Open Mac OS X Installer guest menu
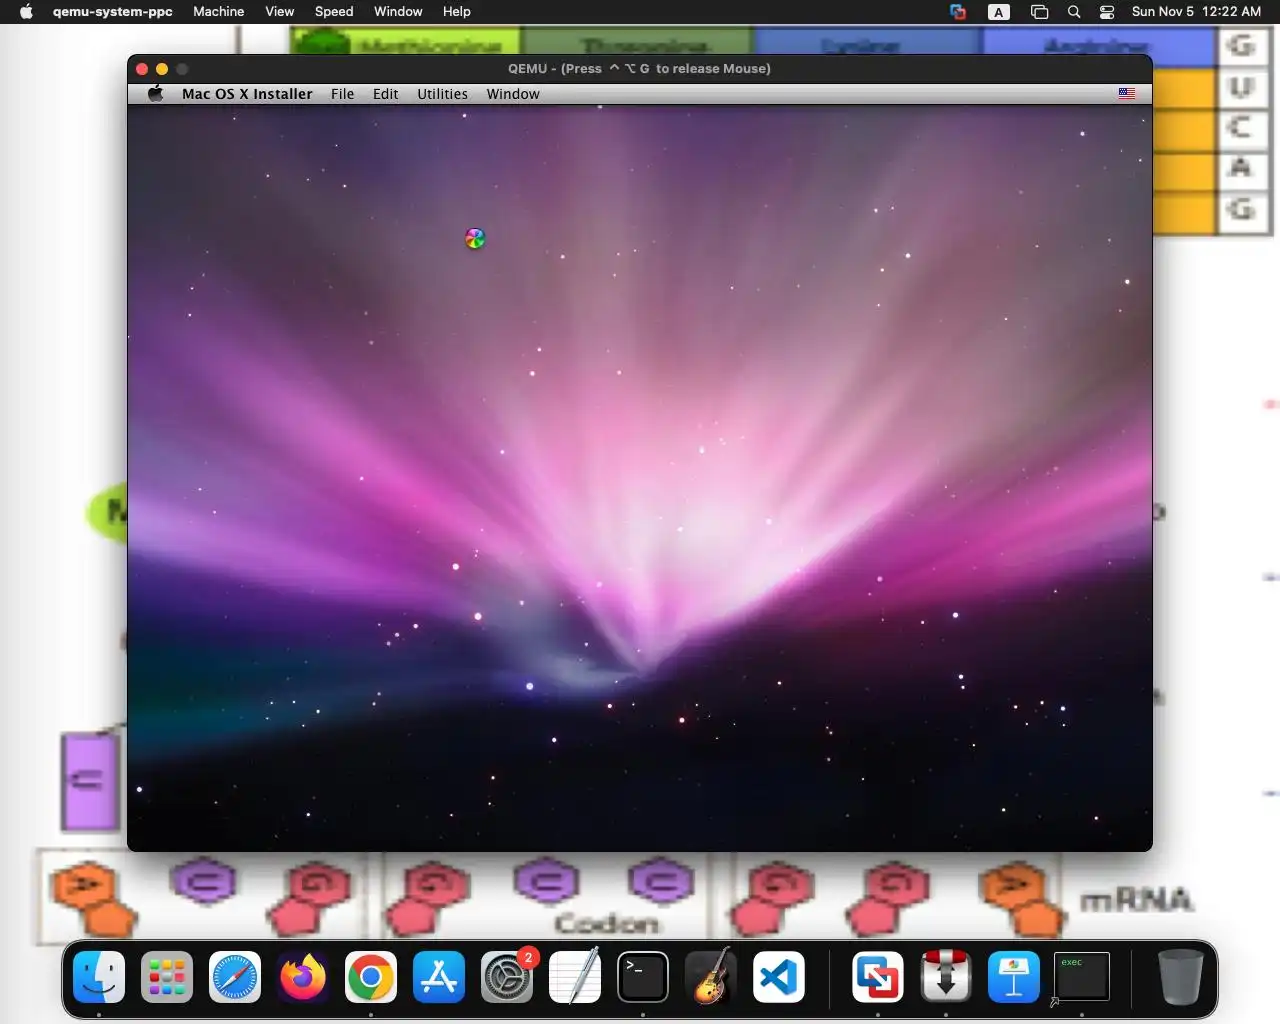Screen dimensions: 1280x1024 click(x=247, y=94)
